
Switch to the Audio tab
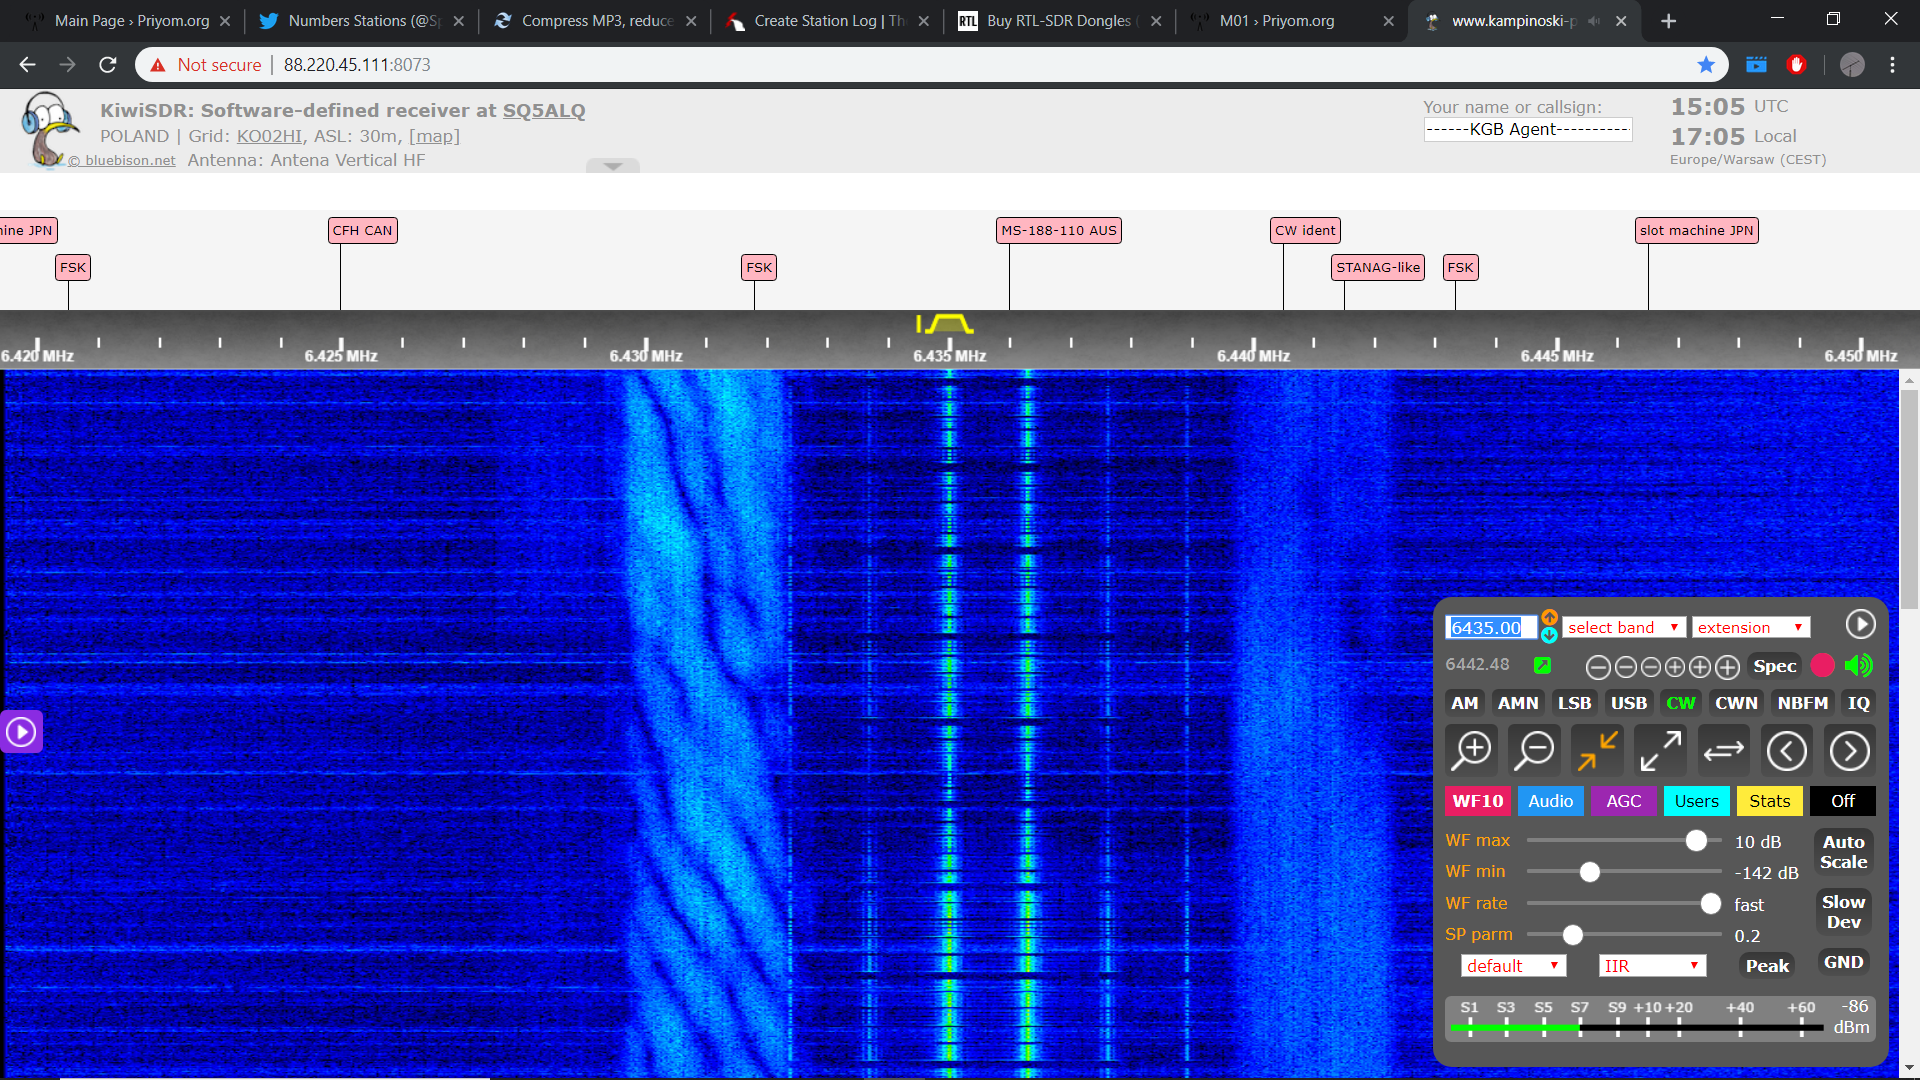(x=1550, y=801)
